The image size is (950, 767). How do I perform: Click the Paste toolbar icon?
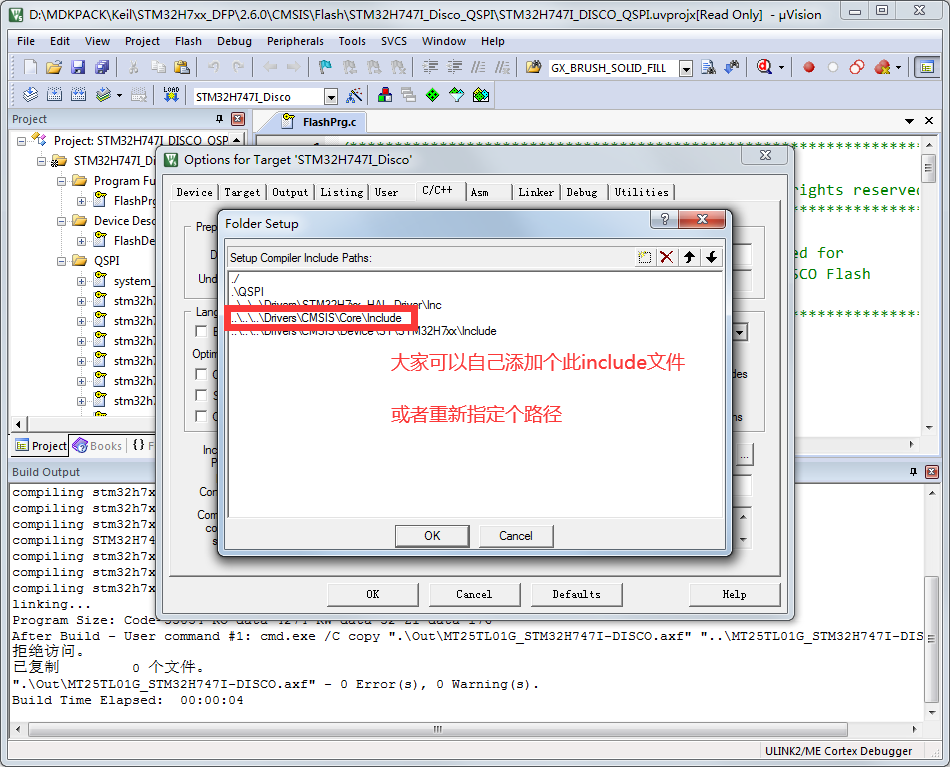coord(182,67)
